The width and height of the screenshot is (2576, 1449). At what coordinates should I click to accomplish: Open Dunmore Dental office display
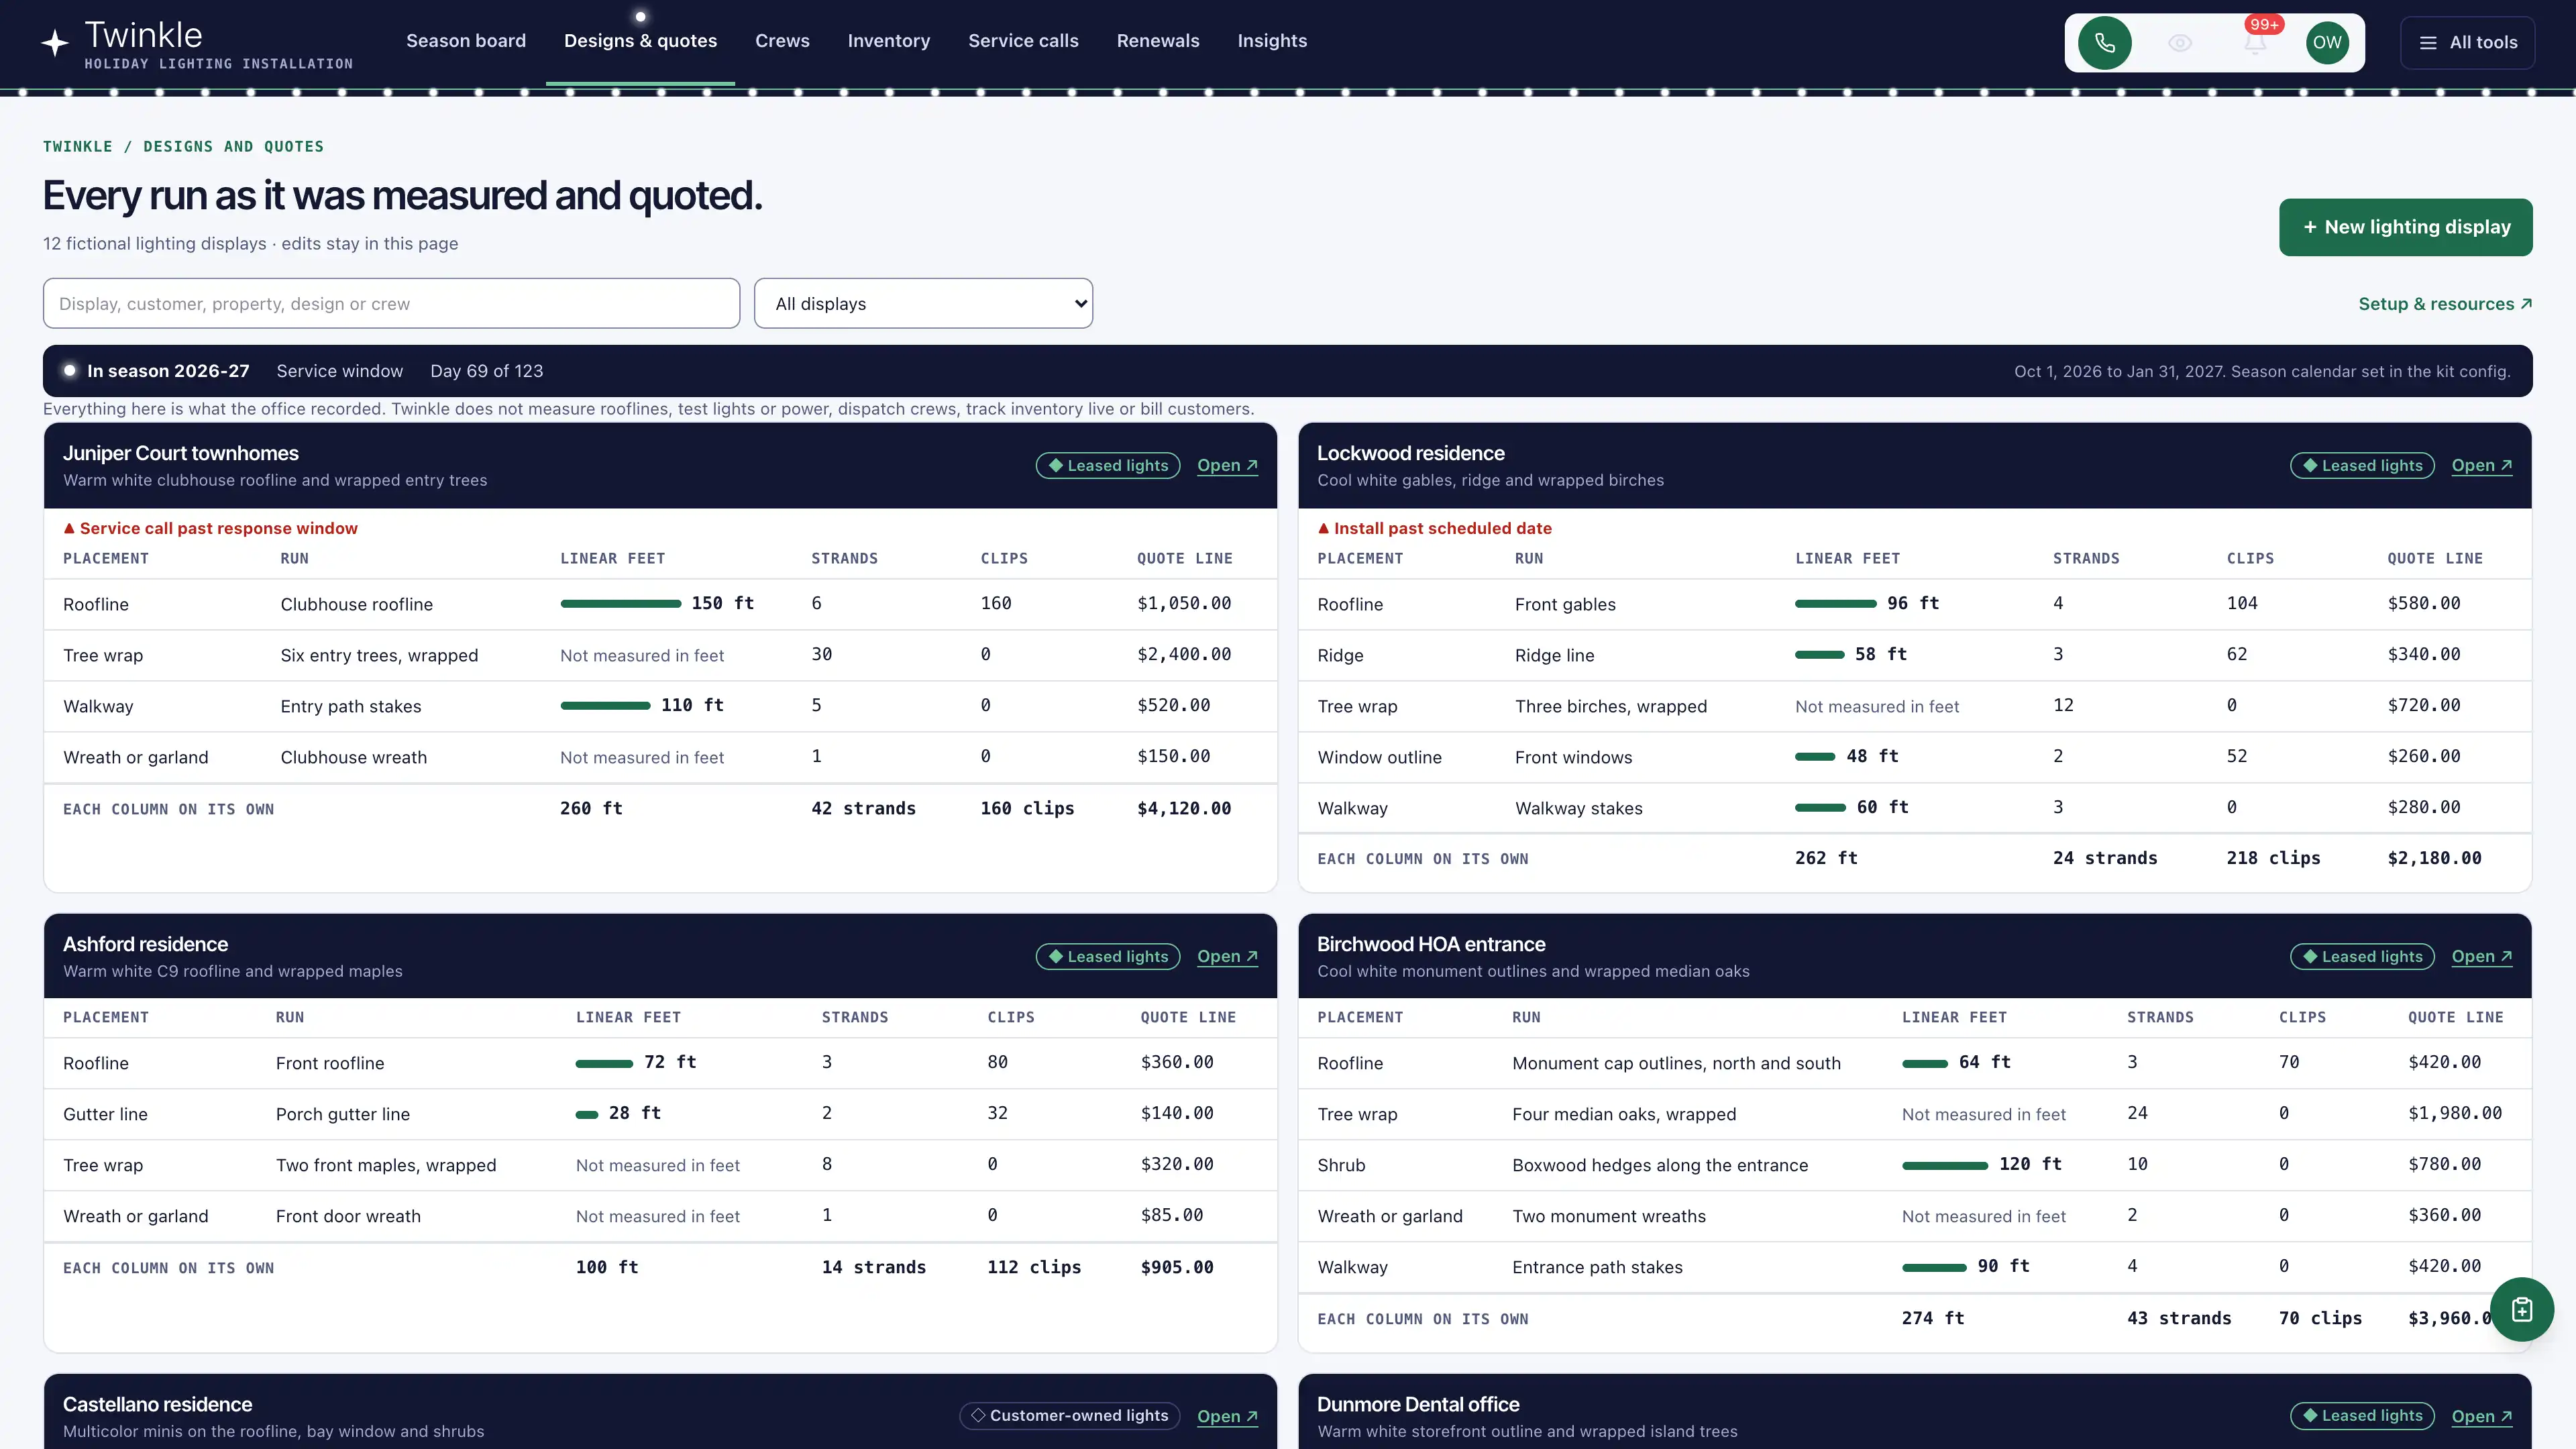click(x=2481, y=1416)
